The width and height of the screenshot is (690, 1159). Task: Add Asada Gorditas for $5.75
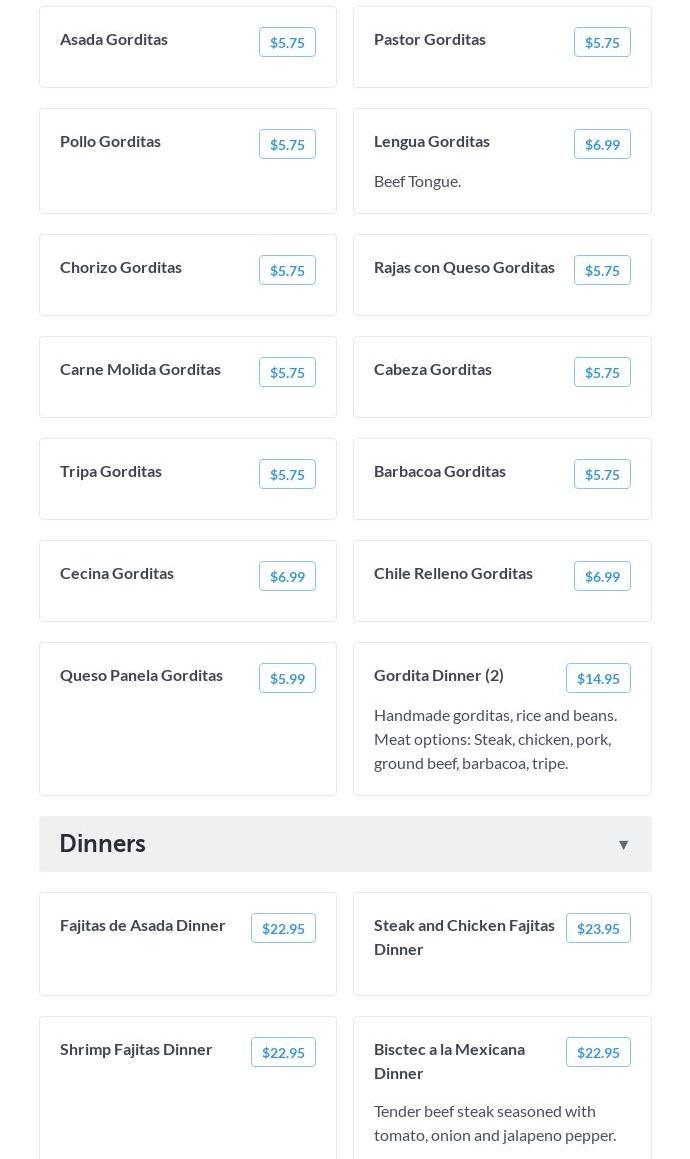coord(287,42)
